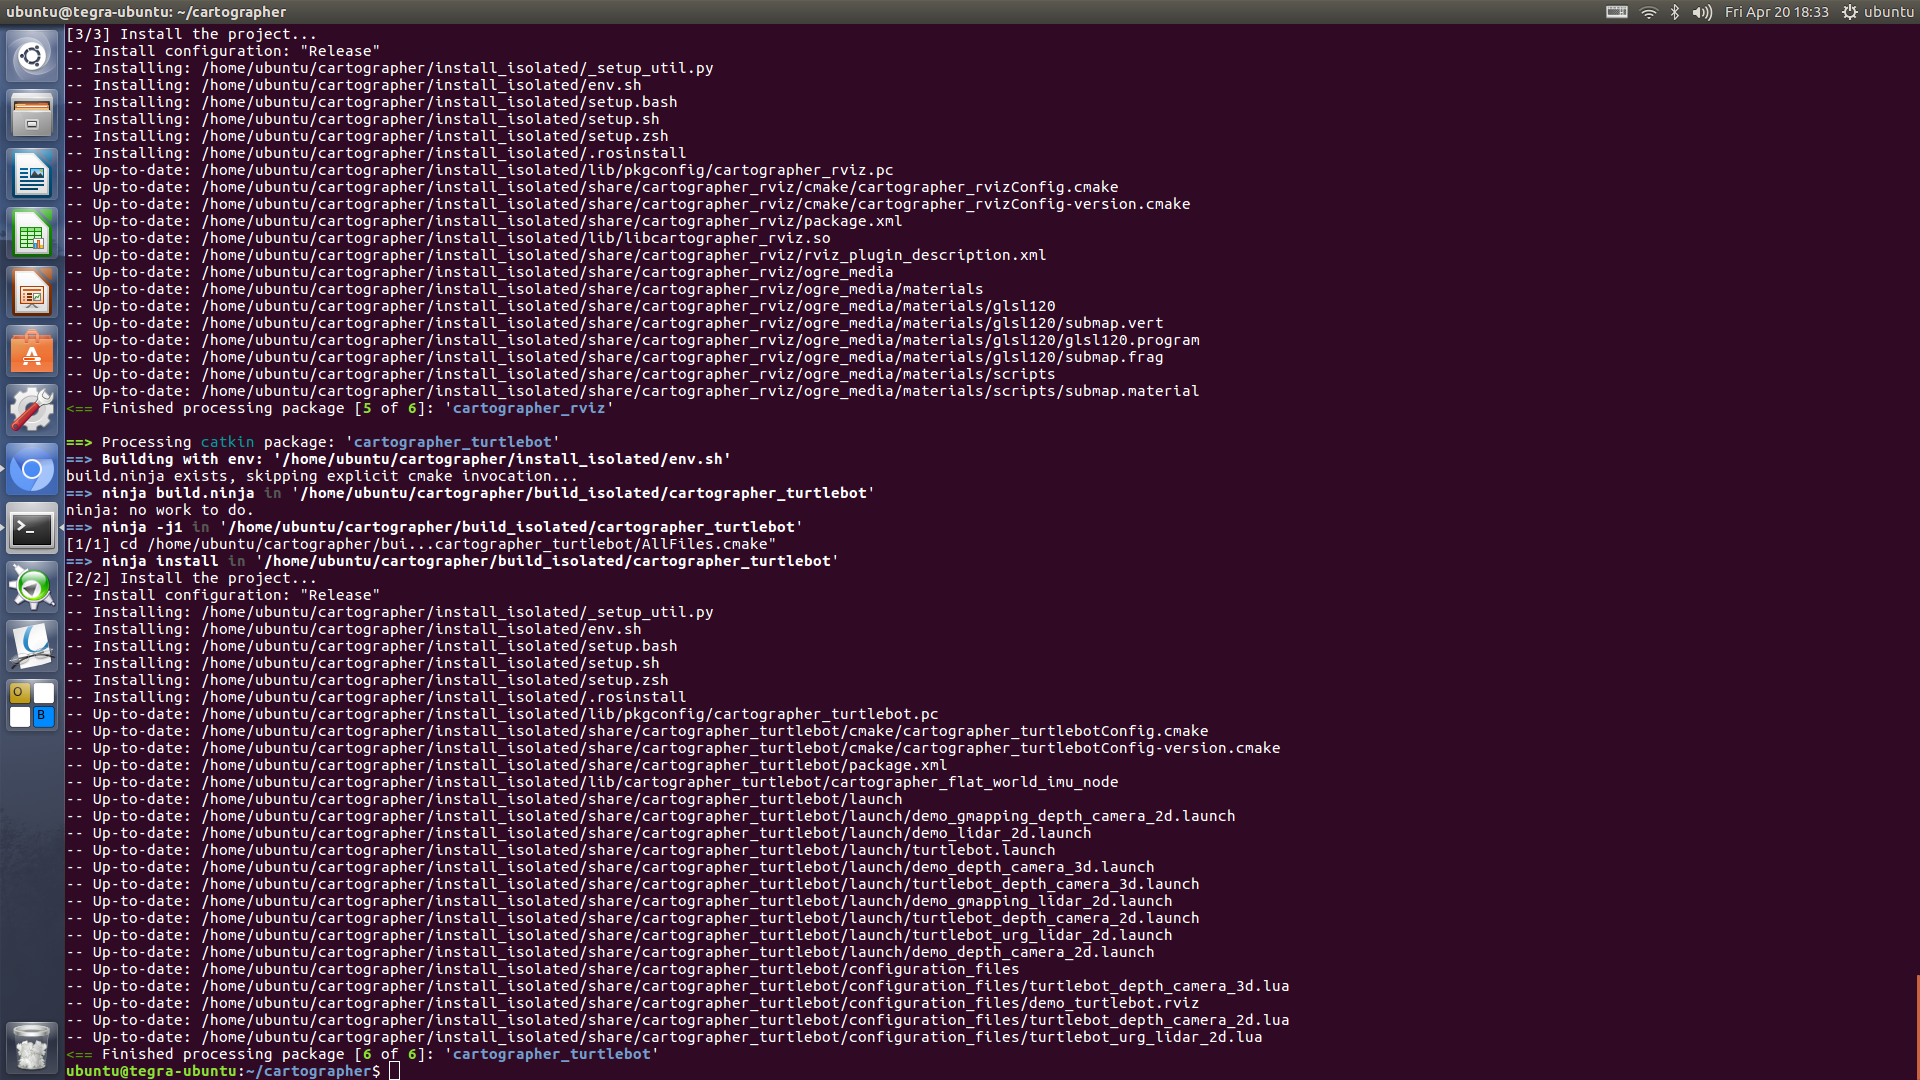Viewport: 1920px width, 1080px height.
Task: Open the Workspace Switcher
Action: coord(32,704)
